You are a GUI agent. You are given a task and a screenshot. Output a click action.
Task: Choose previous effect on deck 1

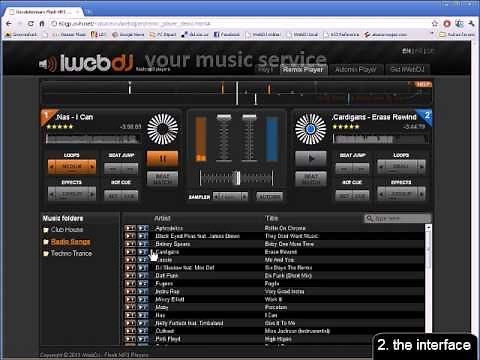[x=52, y=194]
